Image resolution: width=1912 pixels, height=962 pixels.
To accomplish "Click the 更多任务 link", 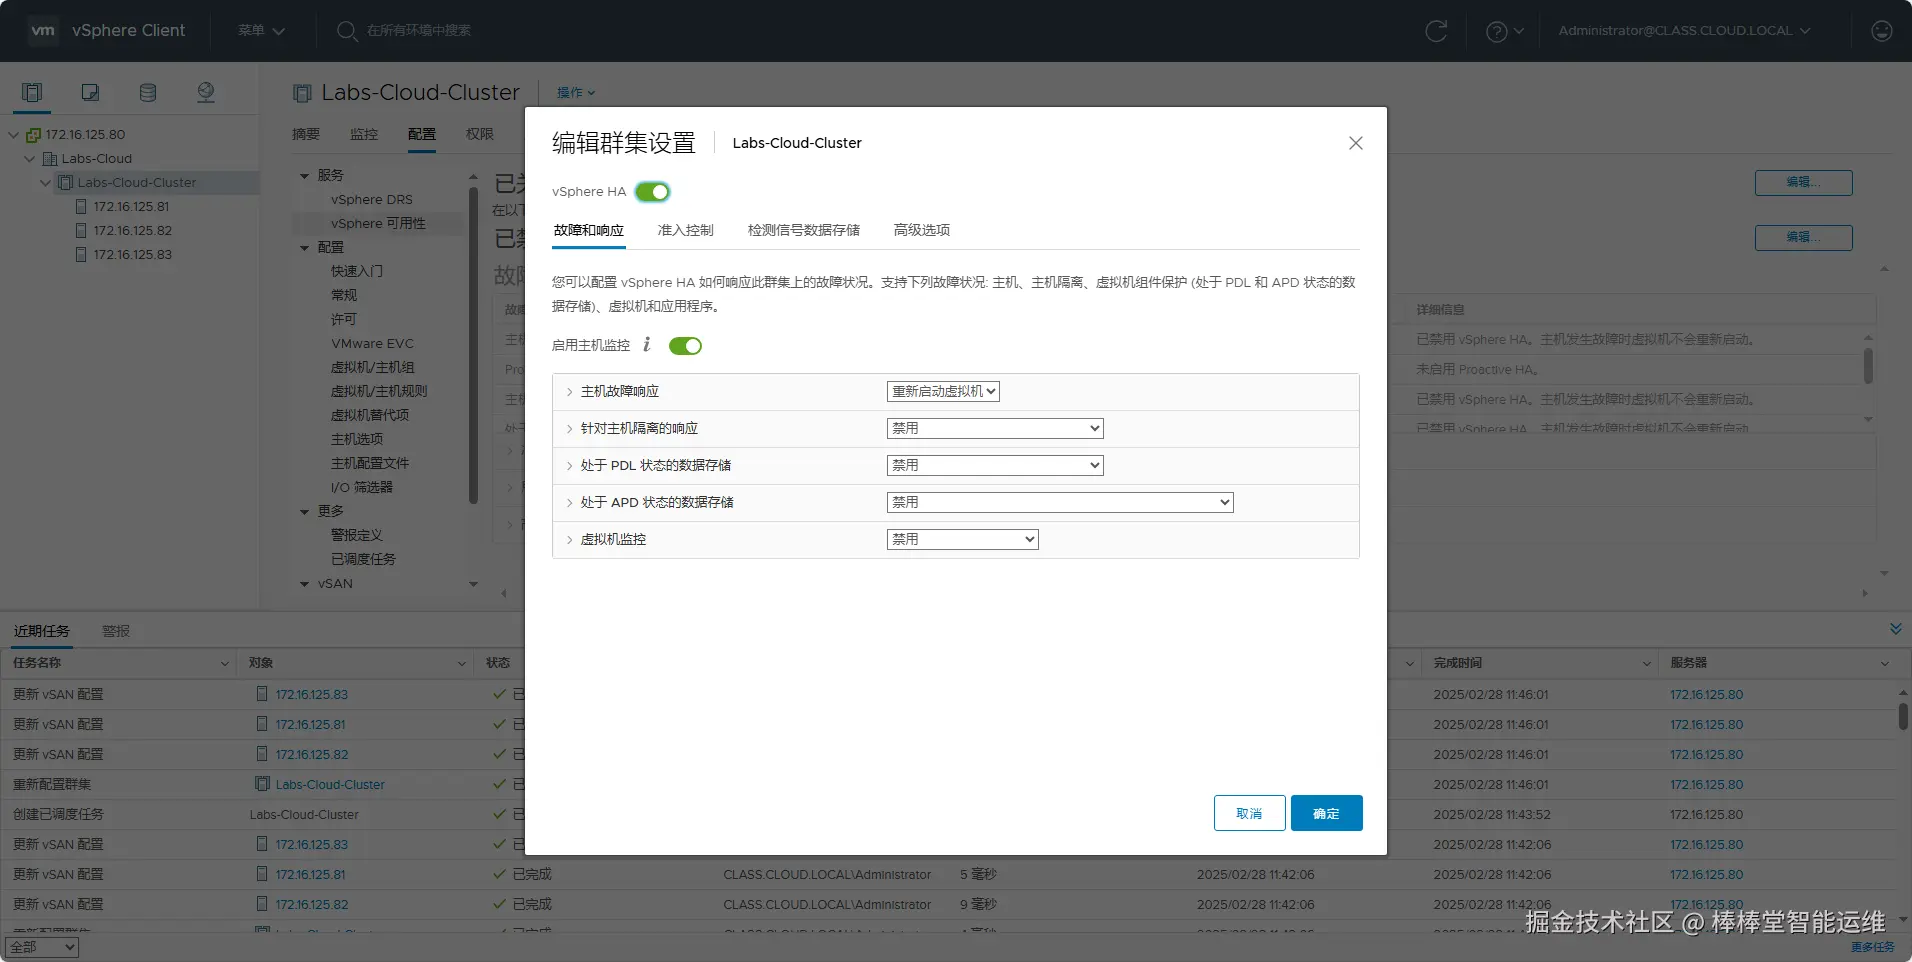I will pos(1872,947).
